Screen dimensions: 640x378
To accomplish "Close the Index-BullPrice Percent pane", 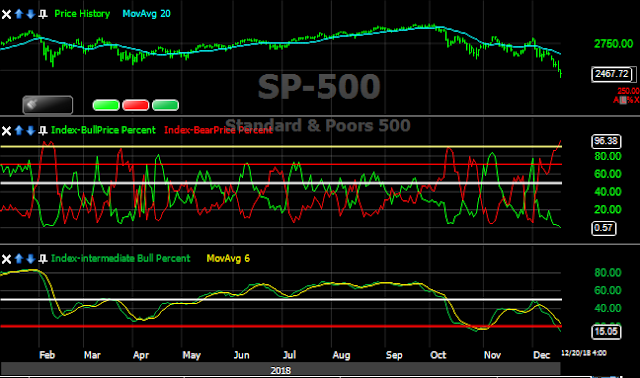I will (6, 131).
